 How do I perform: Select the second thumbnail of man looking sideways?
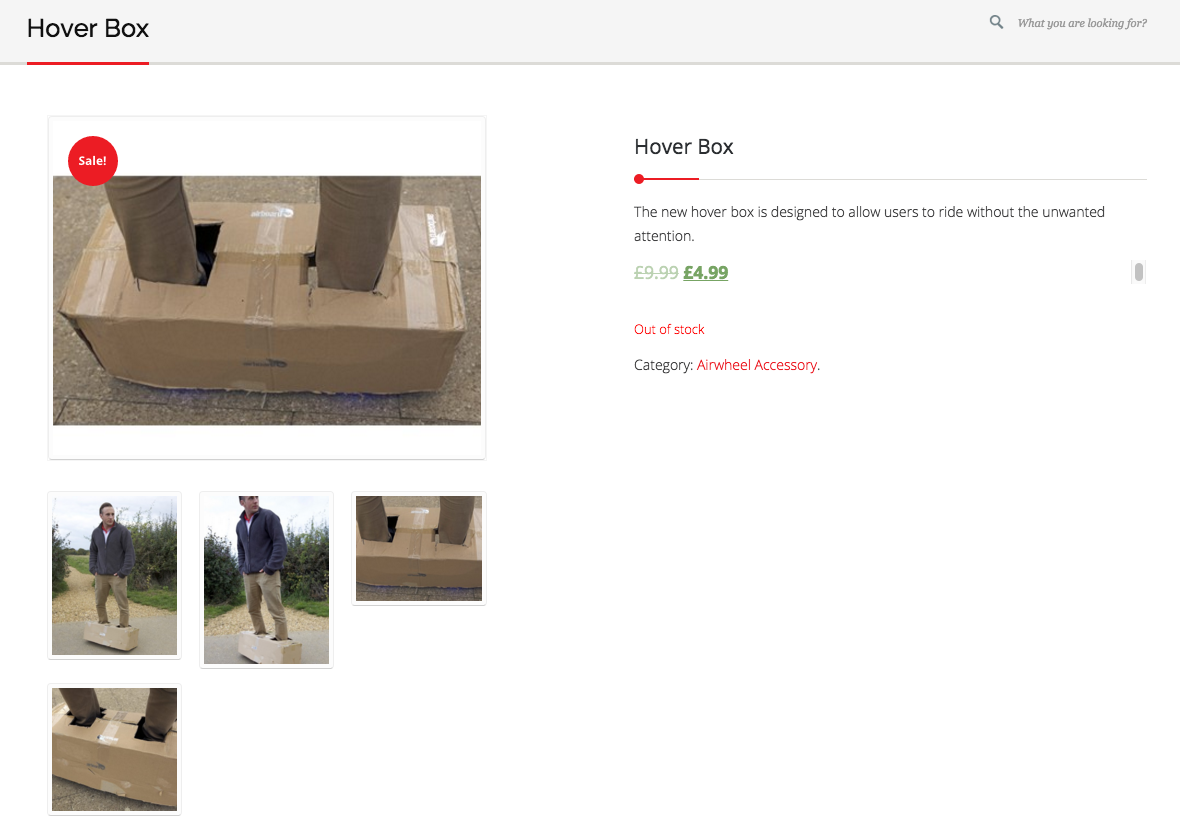pyautogui.click(x=266, y=579)
